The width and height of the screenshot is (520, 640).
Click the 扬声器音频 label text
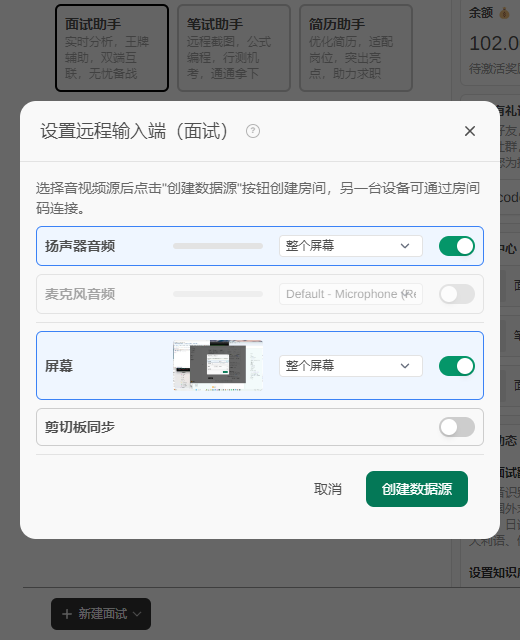80,246
